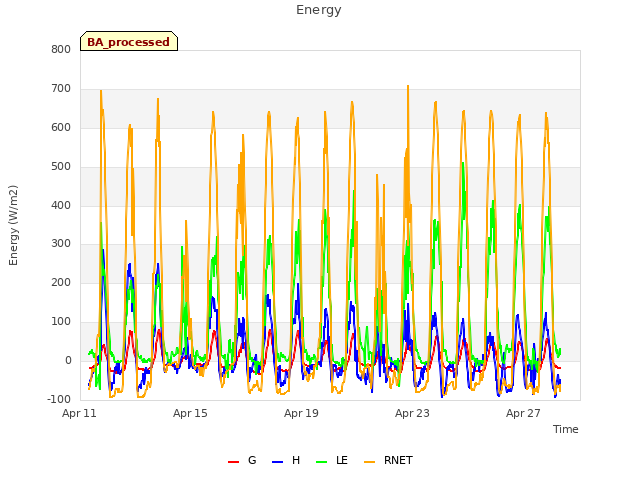Toggle the H series legend entry
Viewport: 640px width, 480px height.
[x=286, y=460]
